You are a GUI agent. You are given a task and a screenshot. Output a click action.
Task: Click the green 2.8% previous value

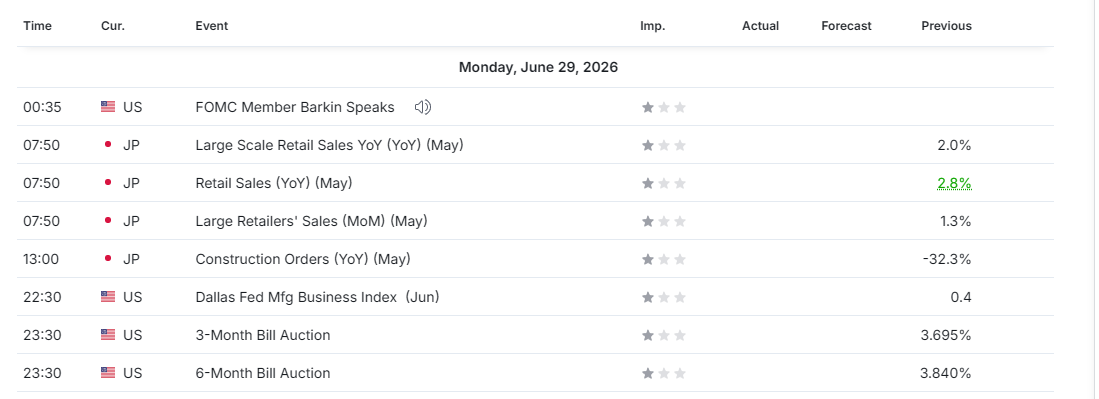(x=955, y=184)
